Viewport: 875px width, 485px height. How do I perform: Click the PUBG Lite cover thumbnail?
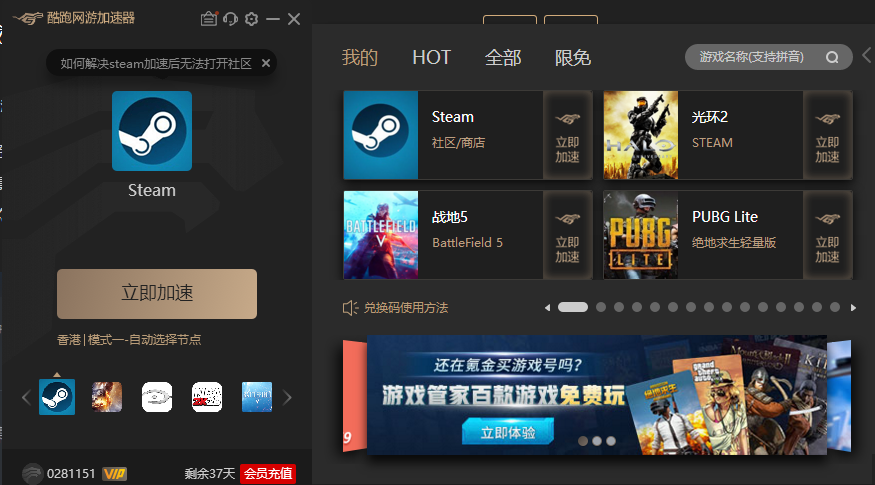(x=641, y=235)
